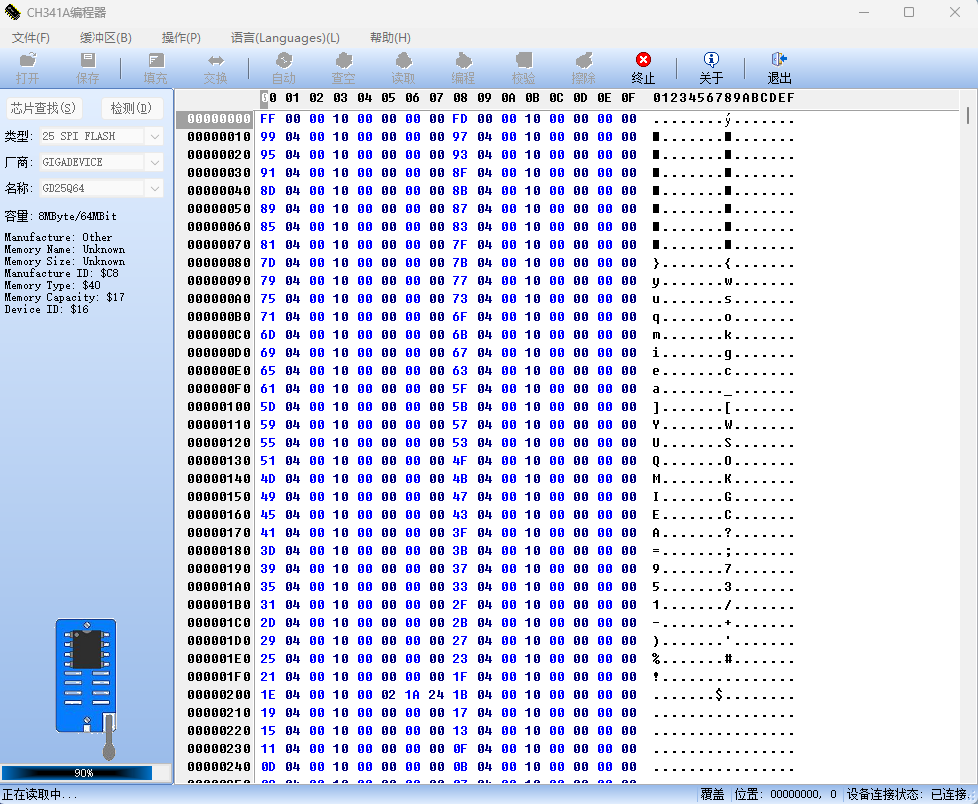
Task: Click the 检测(D) detect button
Action: pyautogui.click(x=131, y=108)
